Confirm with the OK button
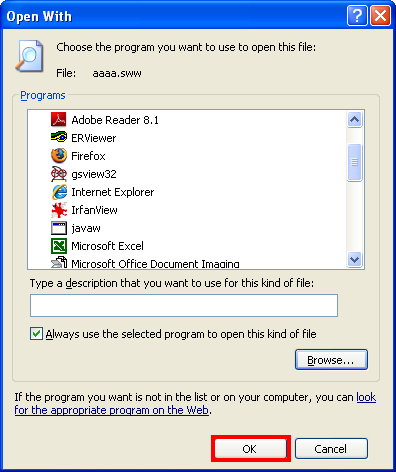 250,449
